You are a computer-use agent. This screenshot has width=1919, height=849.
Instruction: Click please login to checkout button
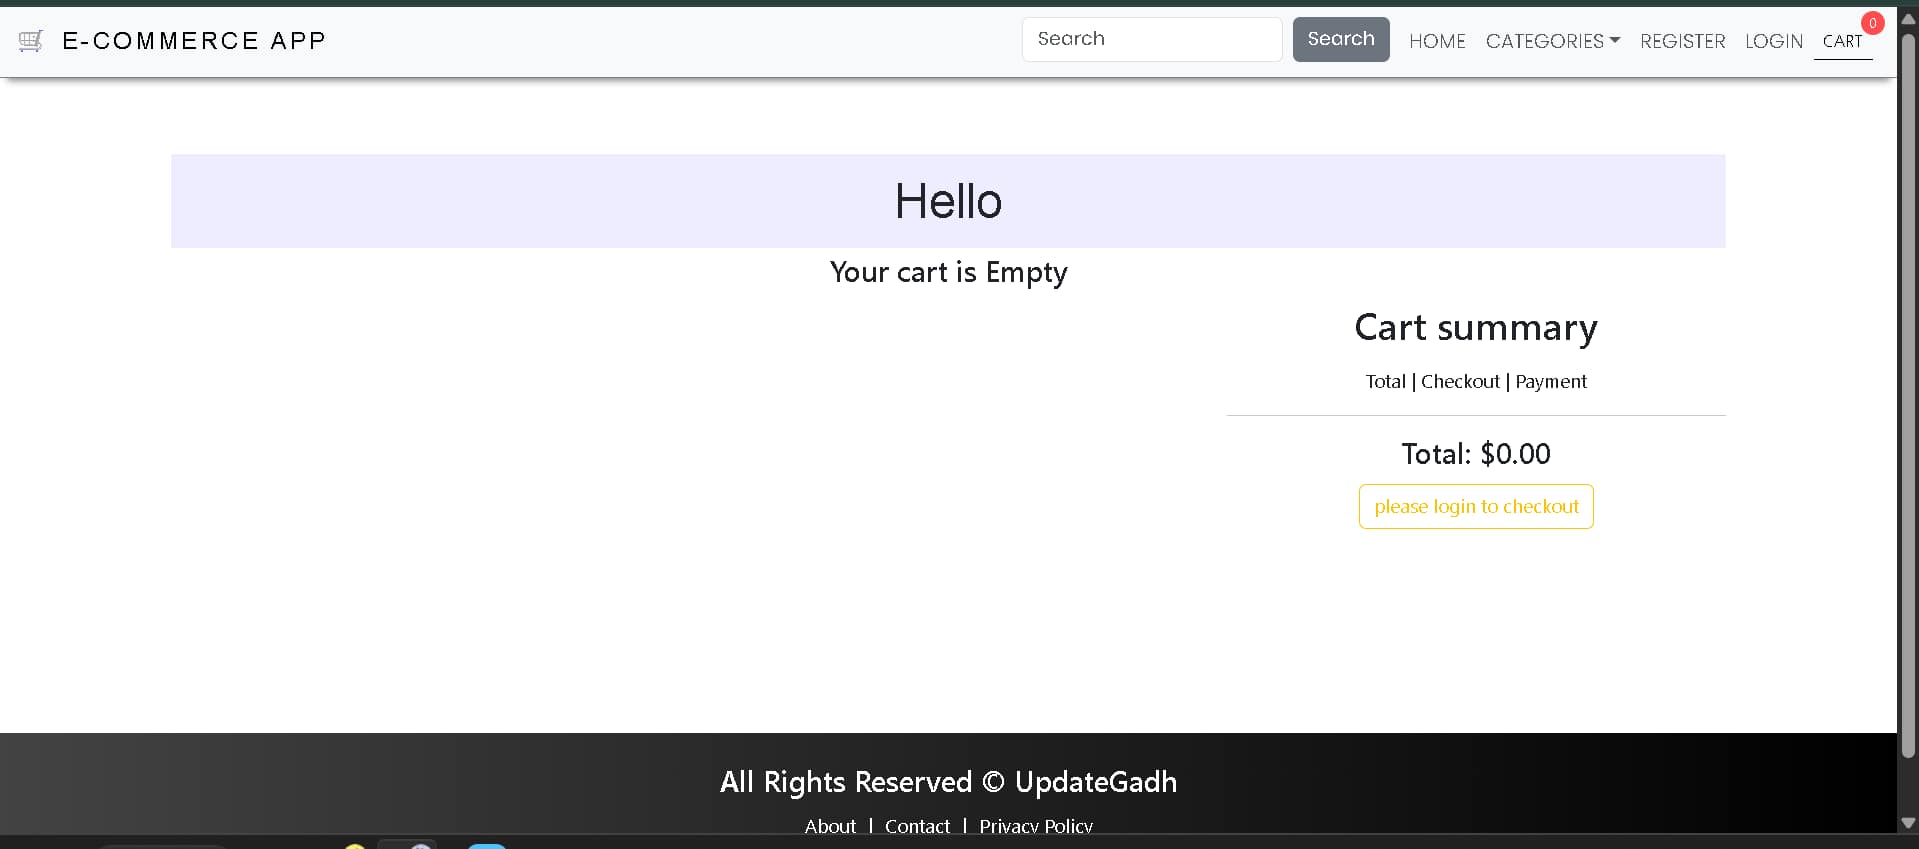1475,507
